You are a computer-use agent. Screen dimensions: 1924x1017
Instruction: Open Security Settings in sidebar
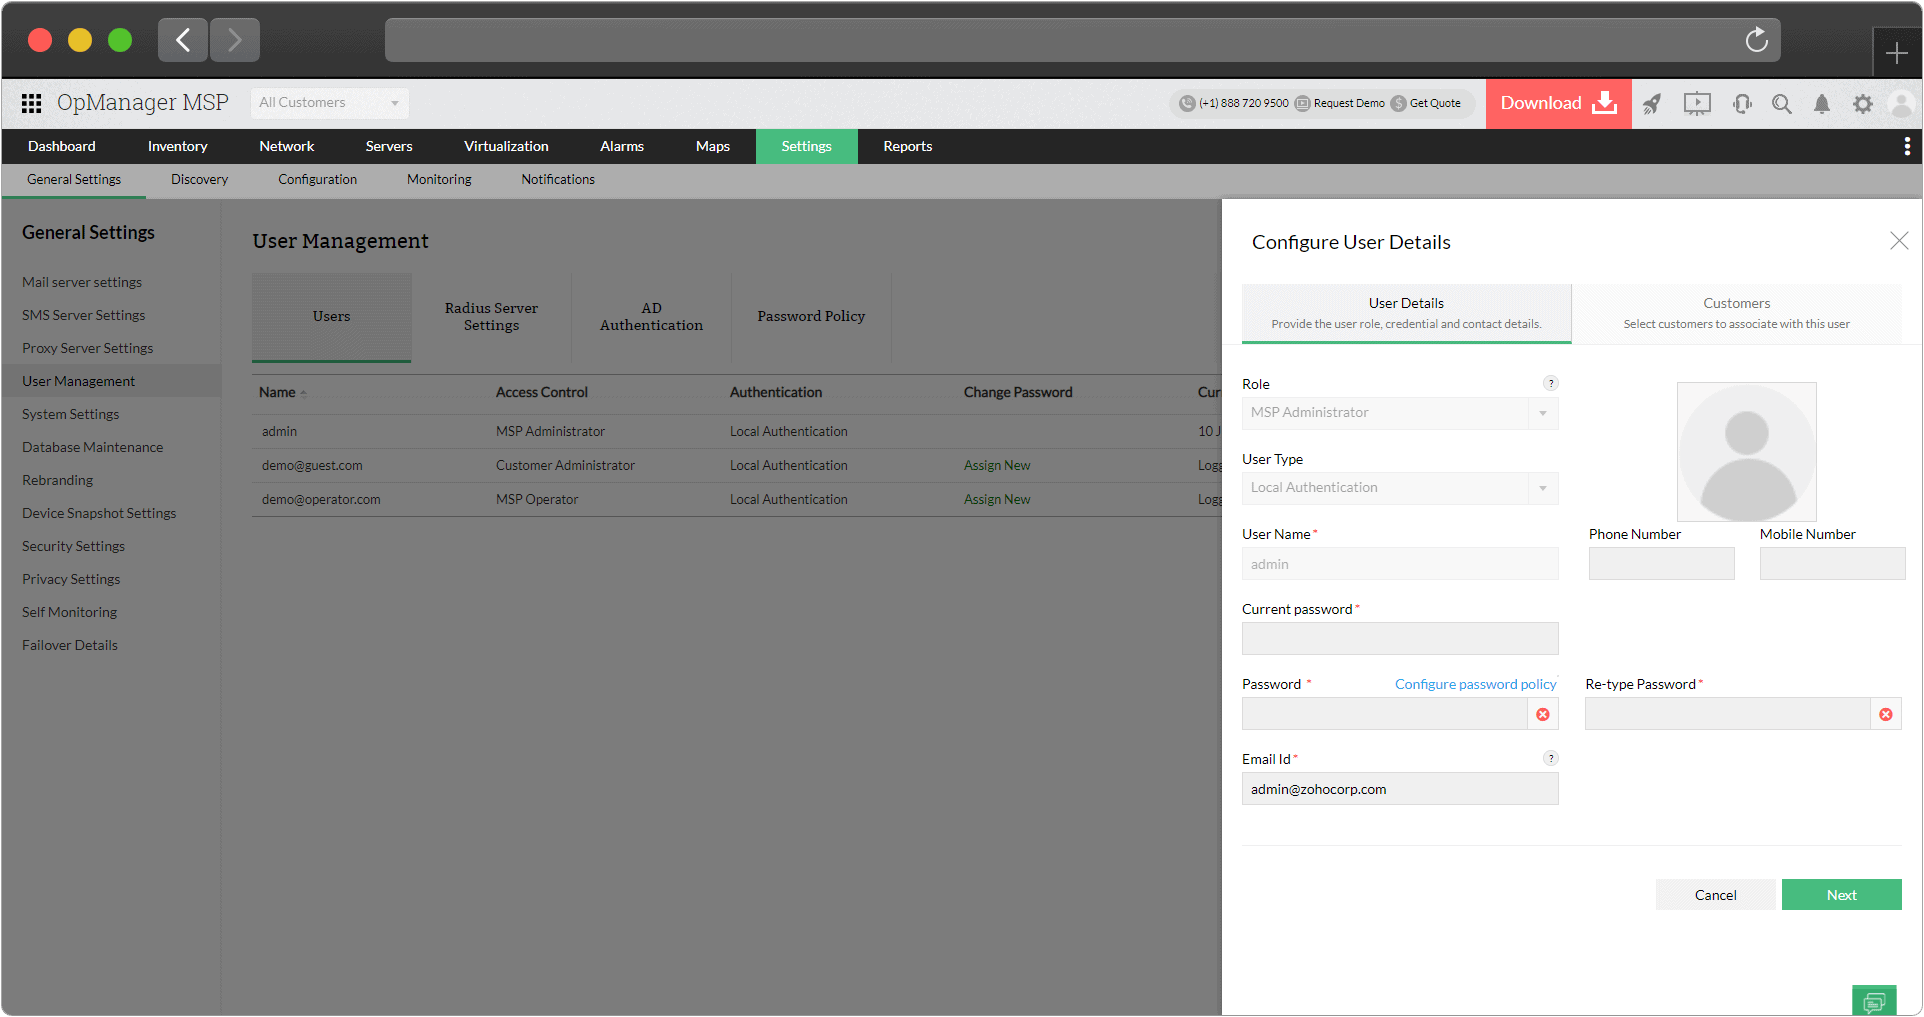coord(74,547)
